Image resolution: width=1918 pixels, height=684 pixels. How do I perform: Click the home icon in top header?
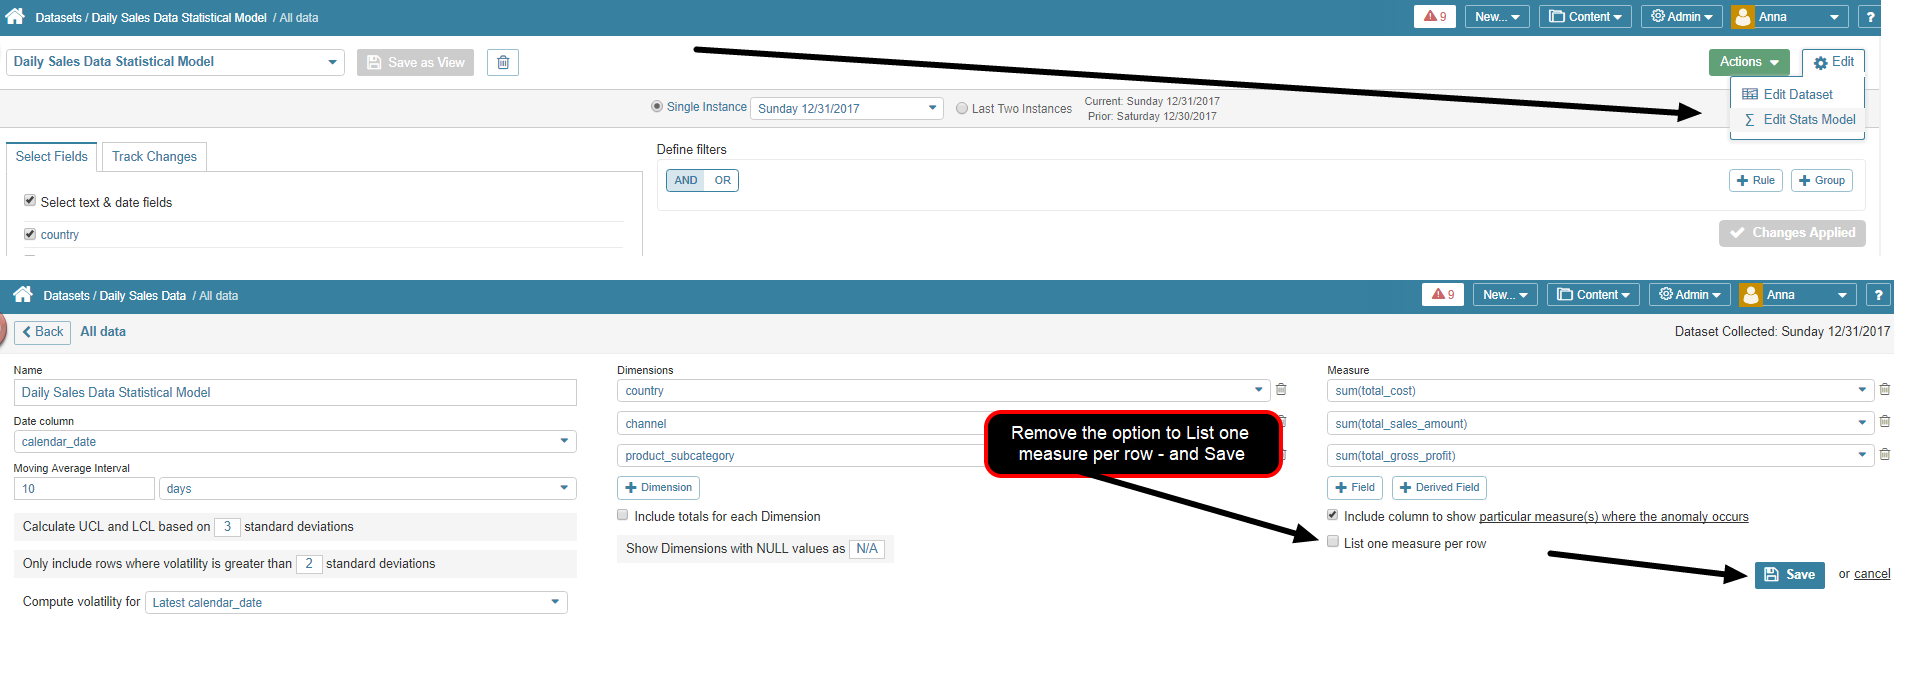point(15,16)
